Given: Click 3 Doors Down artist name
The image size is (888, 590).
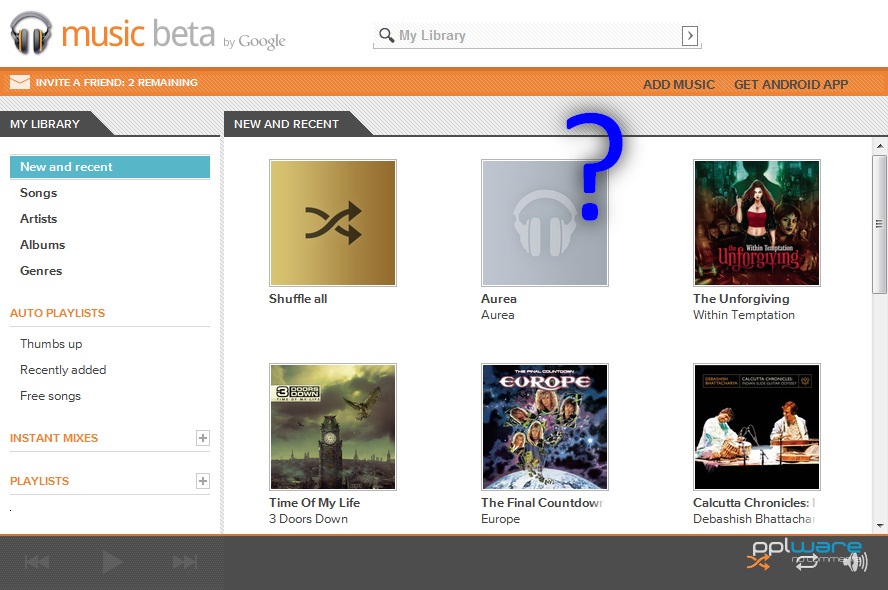Looking at the screenshot, I should (x=308, y=519).
